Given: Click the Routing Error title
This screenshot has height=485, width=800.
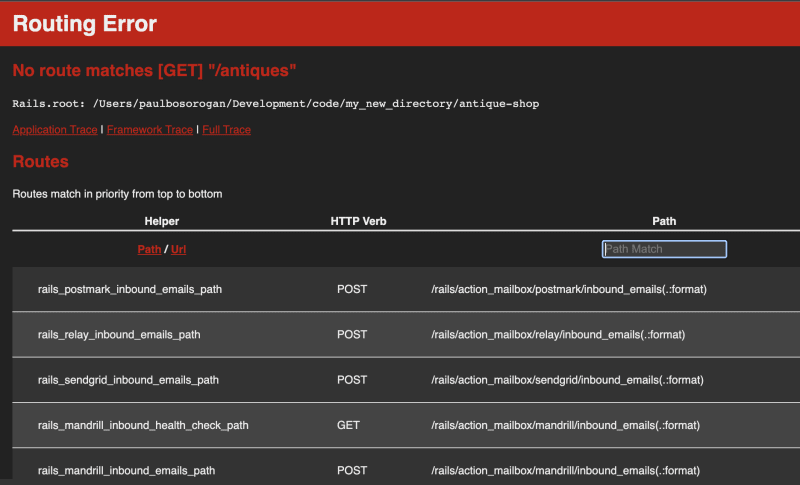Looking at the screenshot, I should pyautogui.click(x=85, y=24).
